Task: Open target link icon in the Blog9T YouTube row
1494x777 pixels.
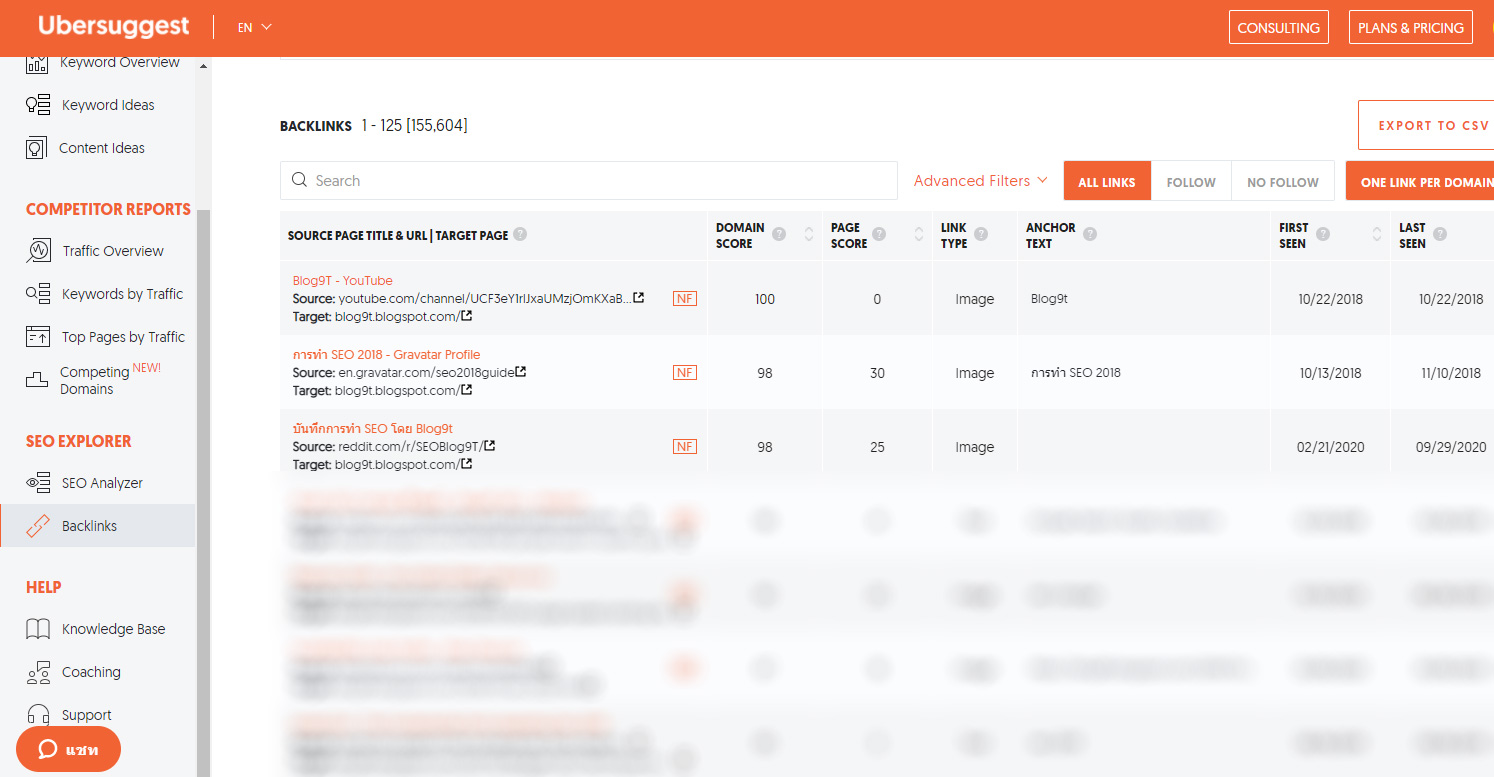Action: click(467, 316)
